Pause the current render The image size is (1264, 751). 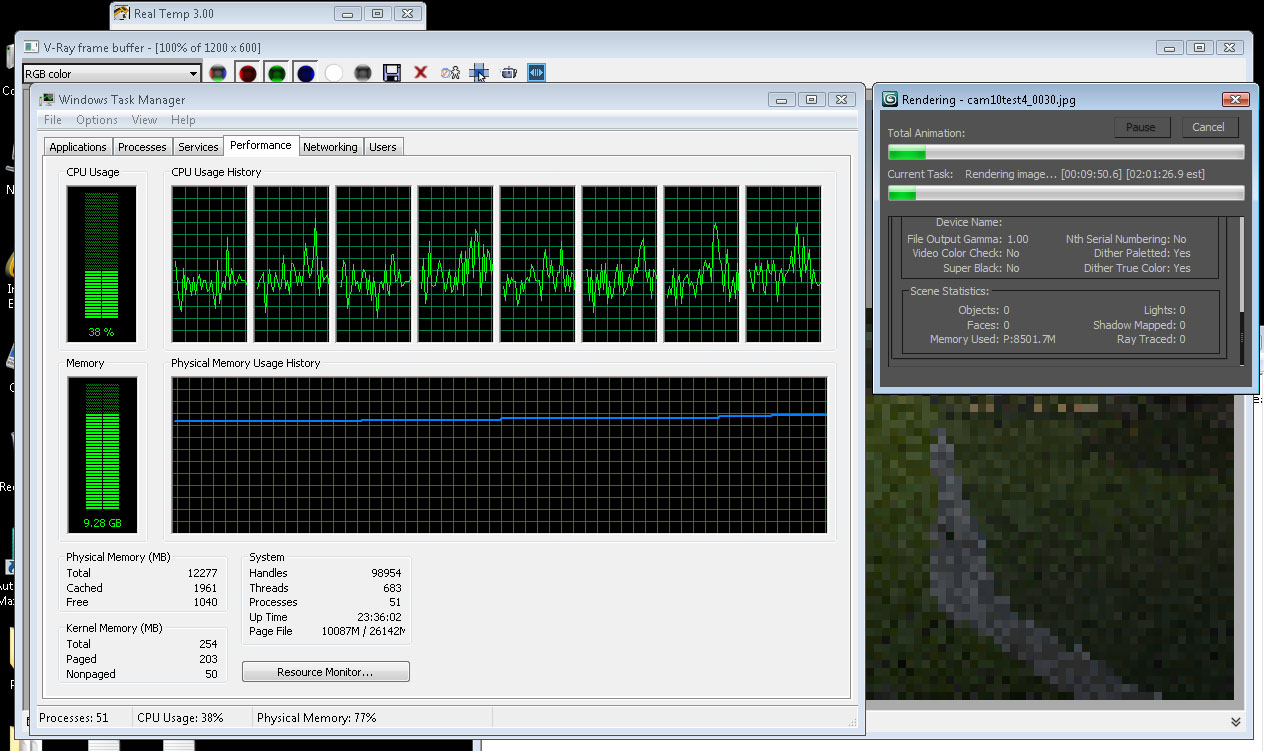[1140, 127]
